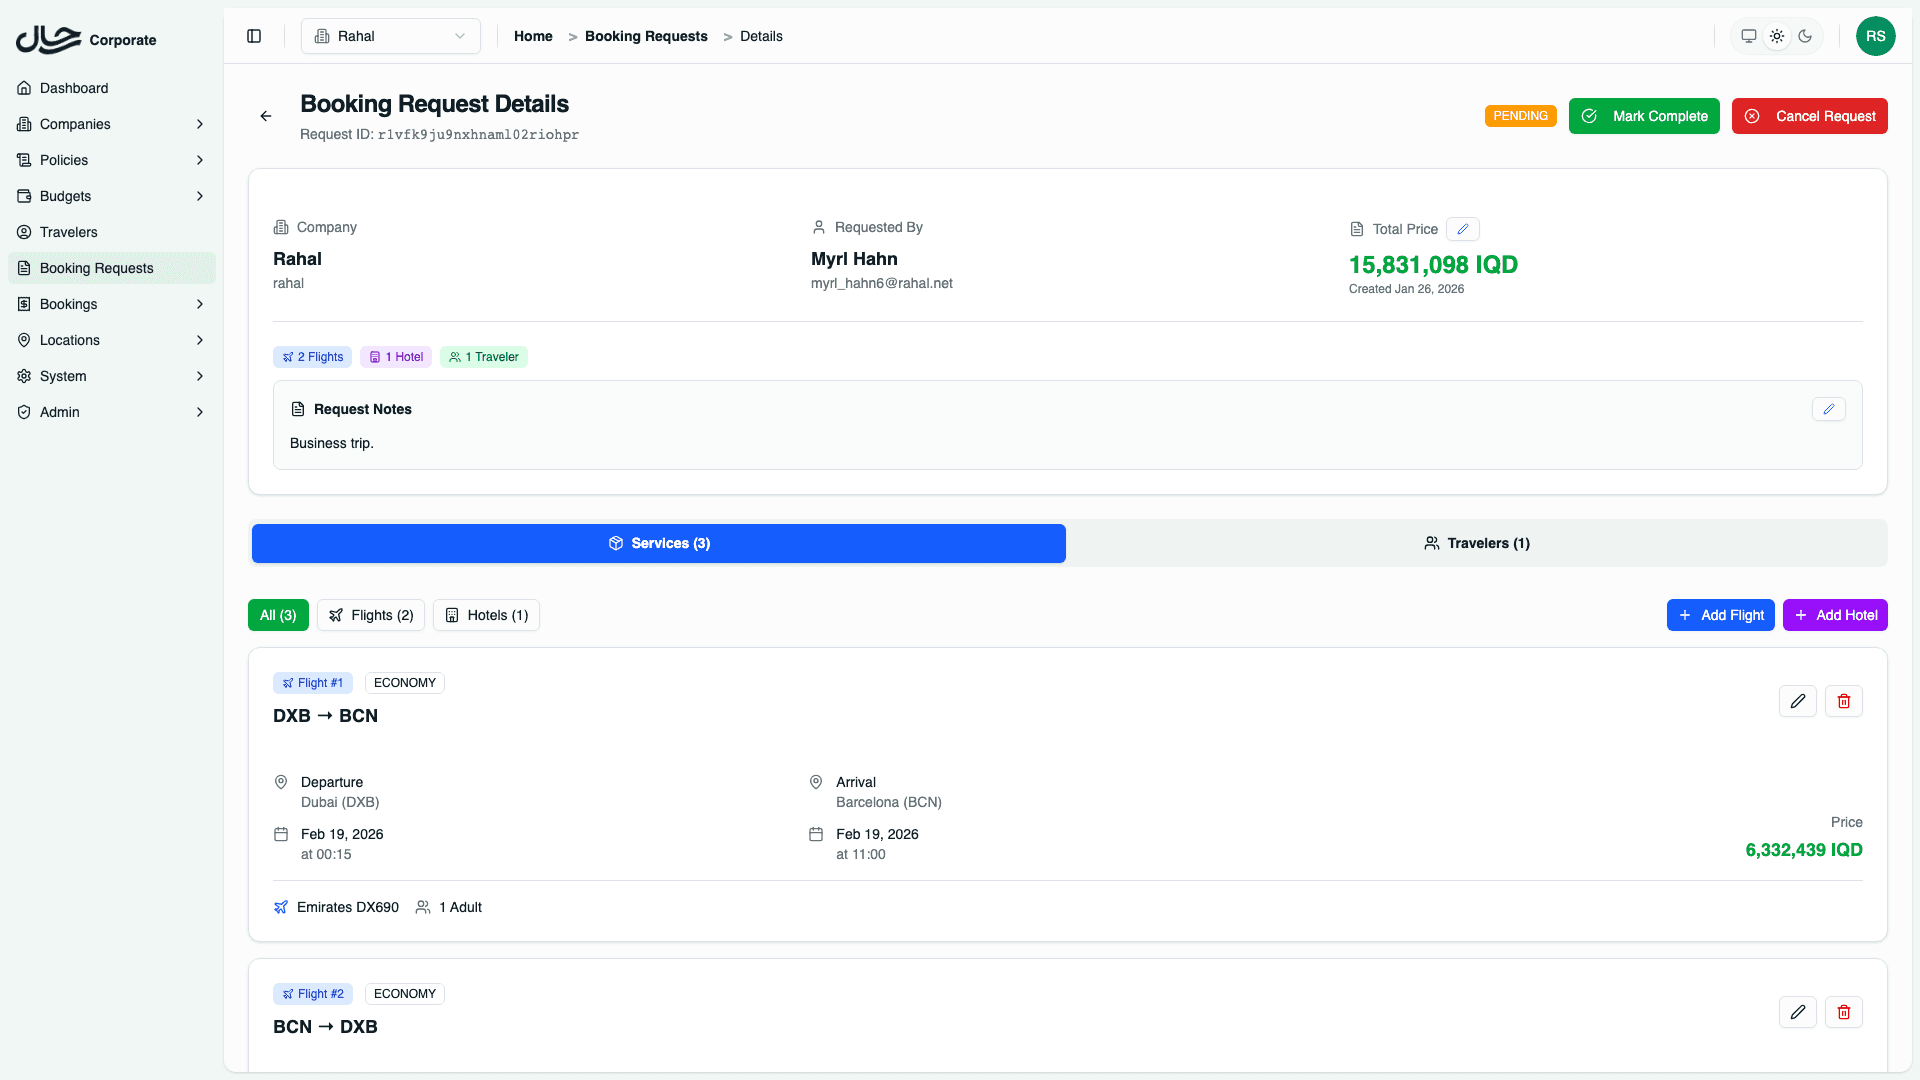Click the Travelers icon in sidebar
1920x1080 pixels.
coord(25,232)
